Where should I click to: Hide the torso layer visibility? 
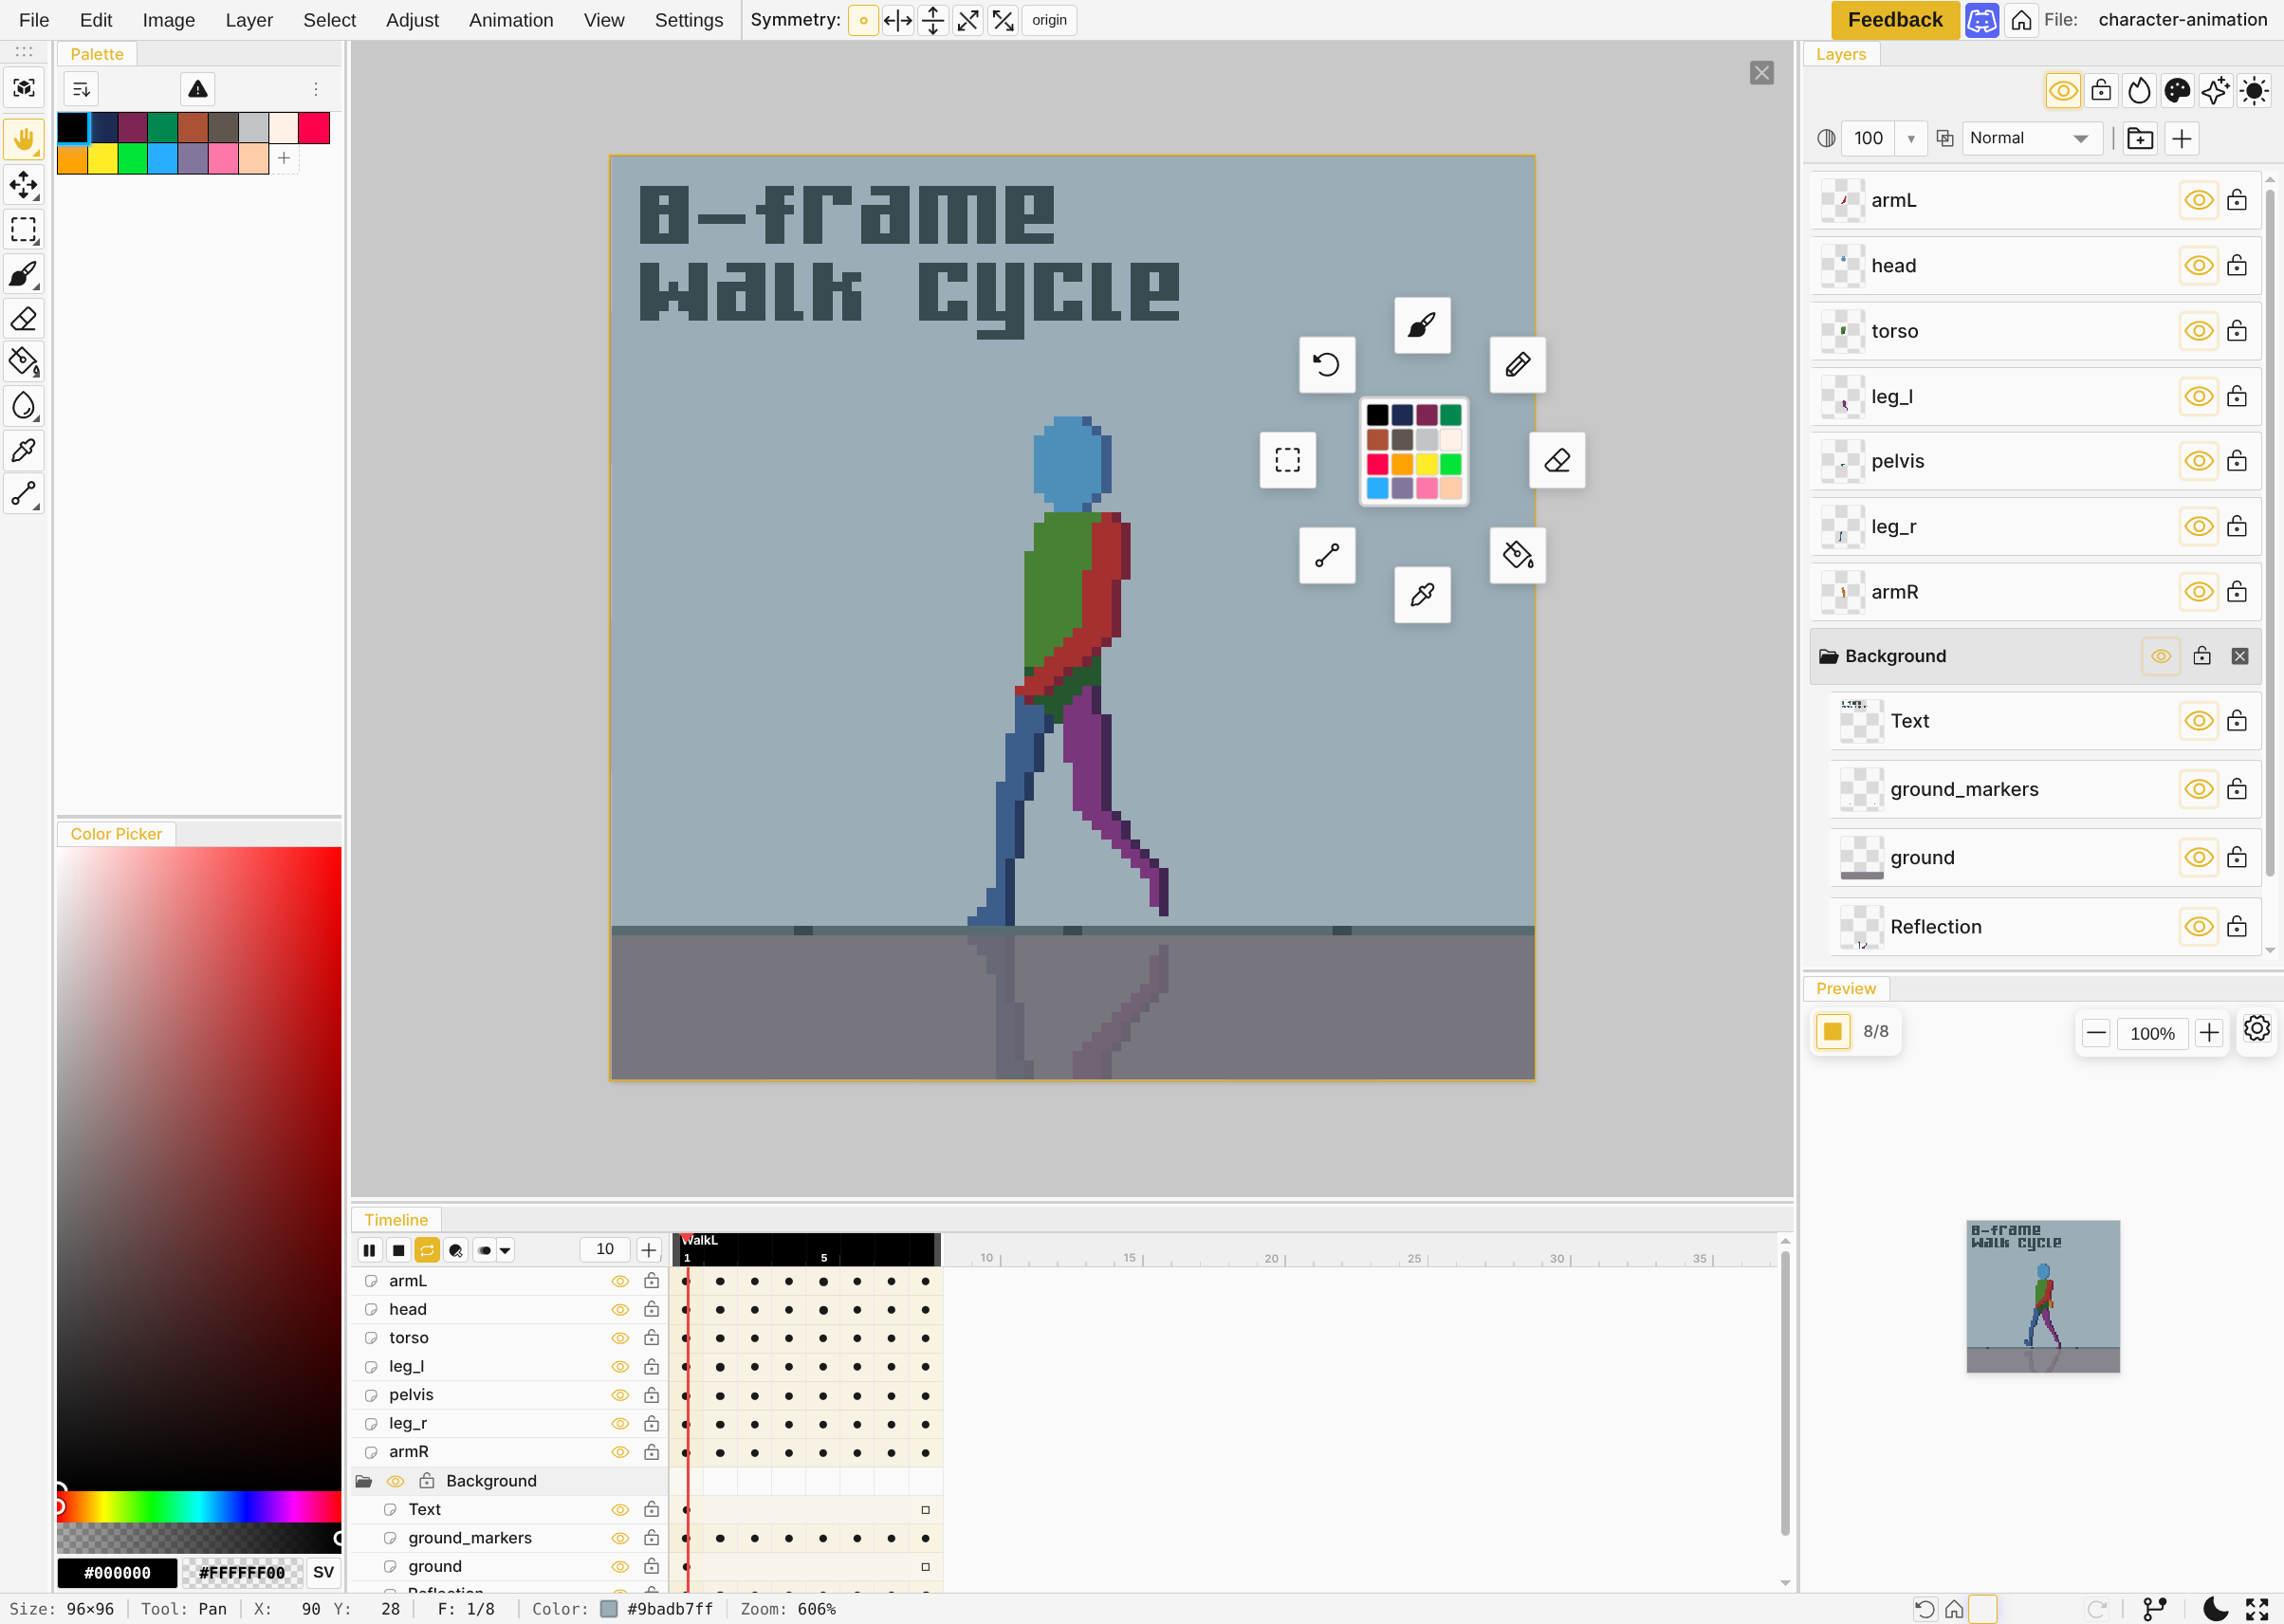[x=2198, y=331]
